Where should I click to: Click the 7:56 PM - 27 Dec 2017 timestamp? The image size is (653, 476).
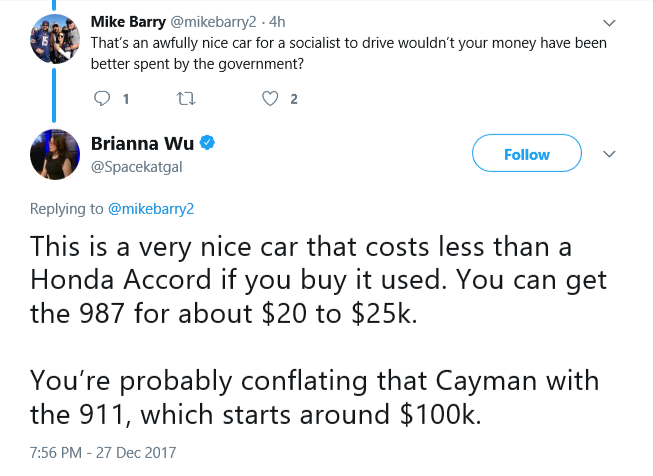tap(103, 452)
